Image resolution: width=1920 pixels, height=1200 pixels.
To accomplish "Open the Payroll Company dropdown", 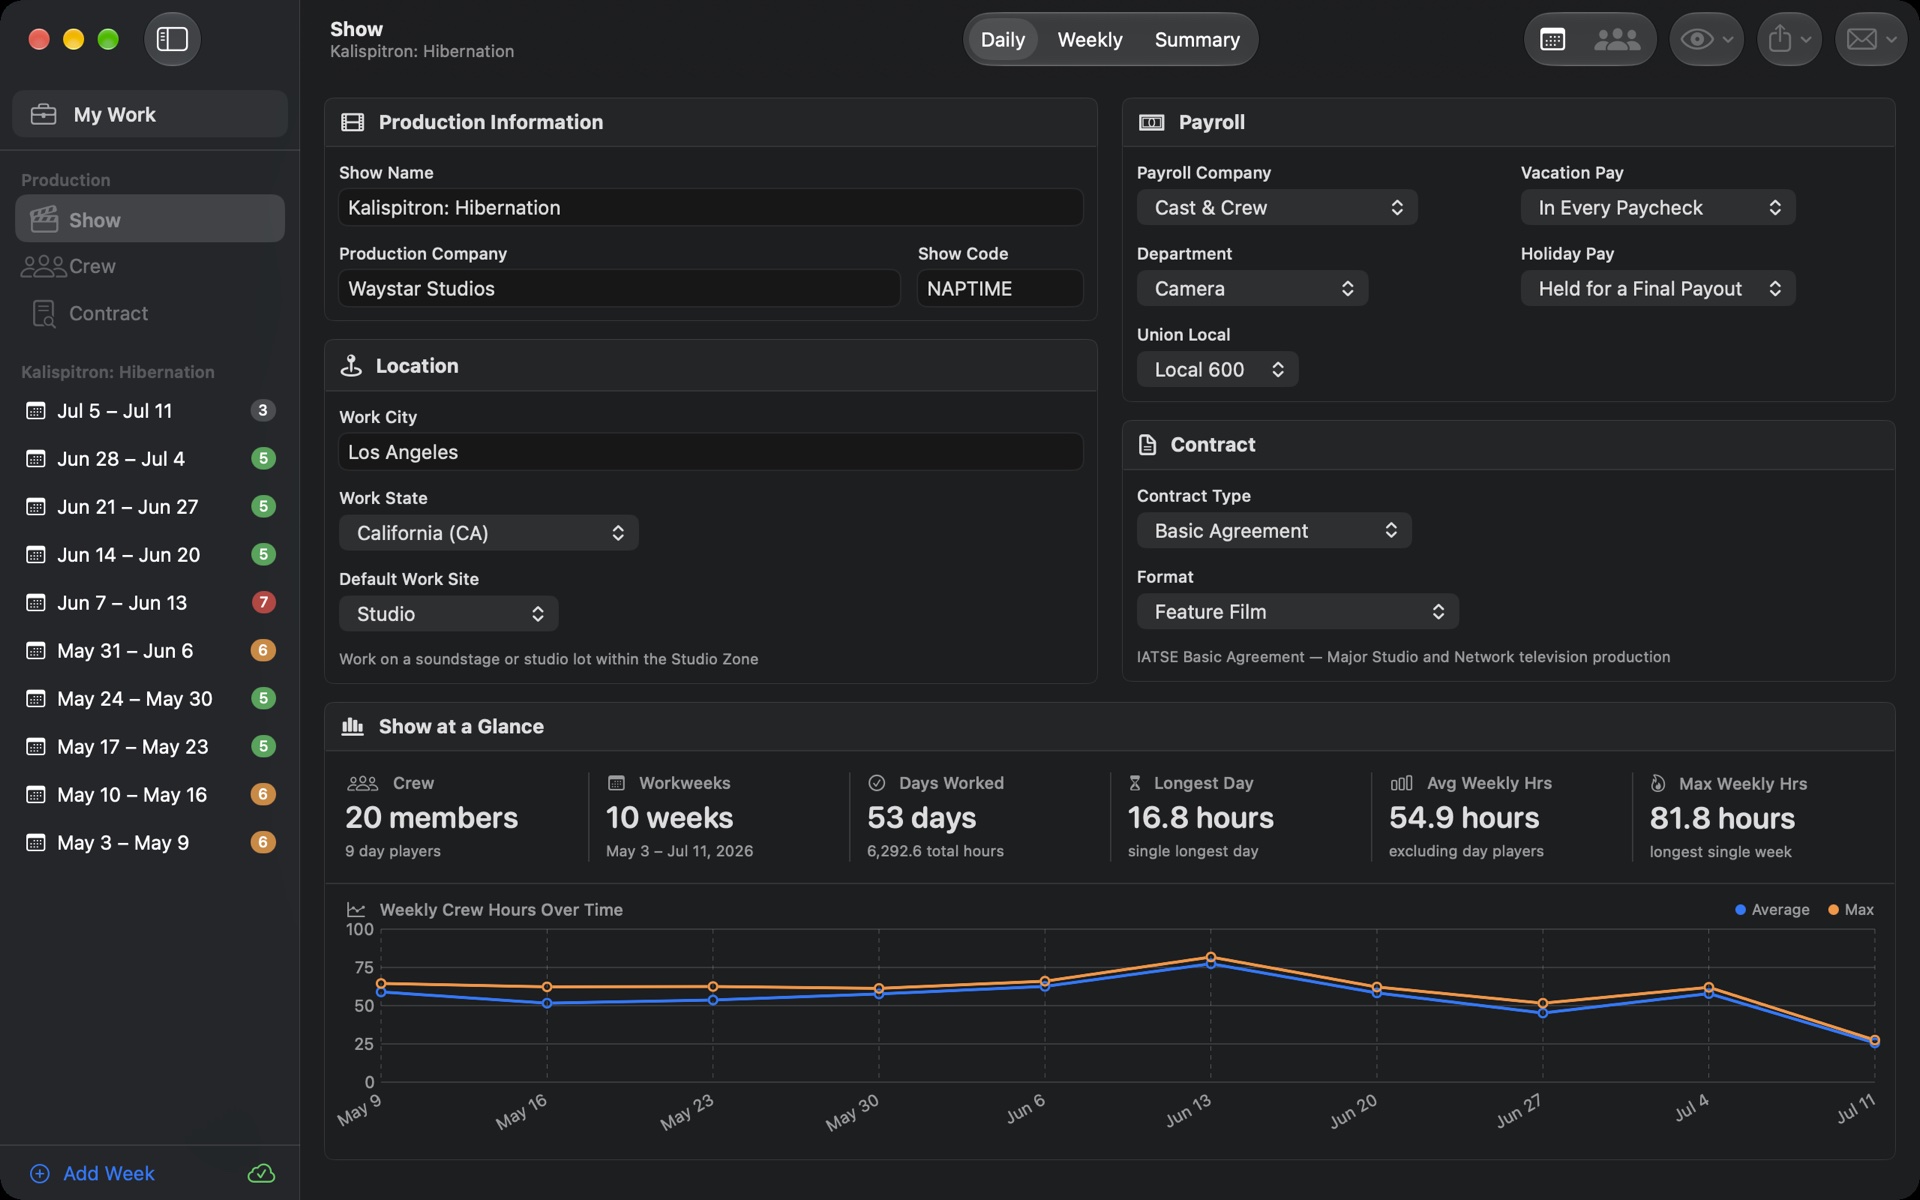I will [x=1277, y=208].
